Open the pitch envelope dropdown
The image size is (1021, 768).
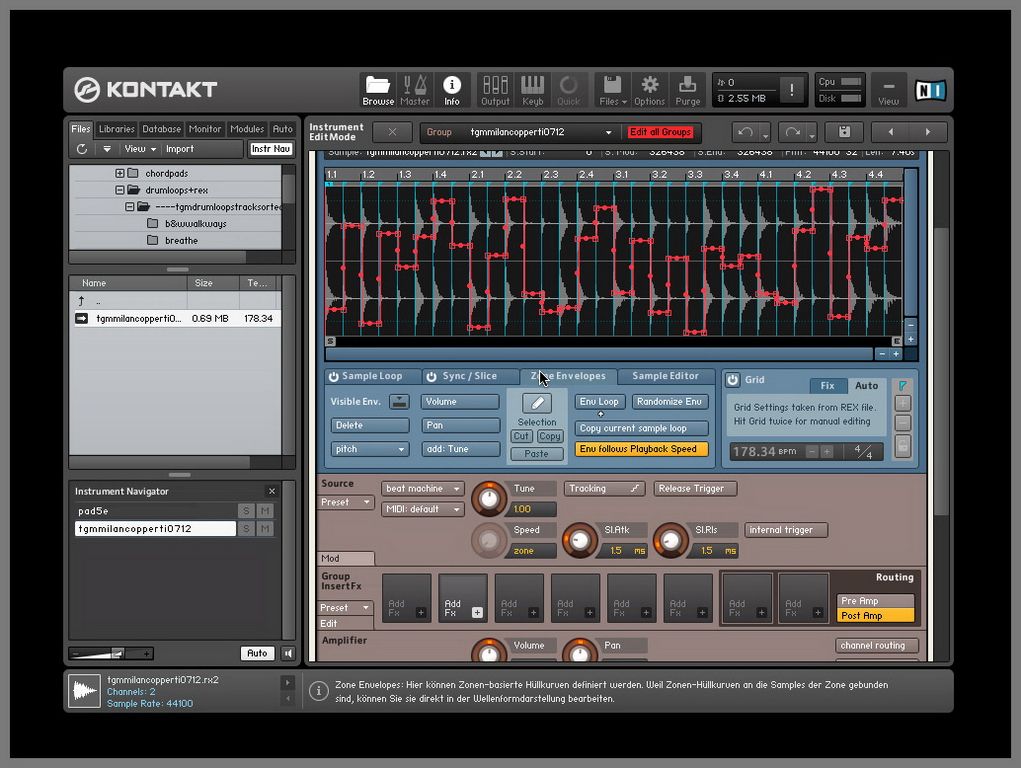(x=370, y=449)
